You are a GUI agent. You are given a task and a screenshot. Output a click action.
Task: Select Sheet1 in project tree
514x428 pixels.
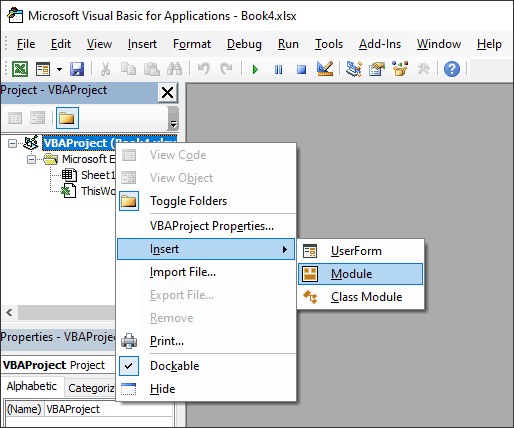click(98, 175)
